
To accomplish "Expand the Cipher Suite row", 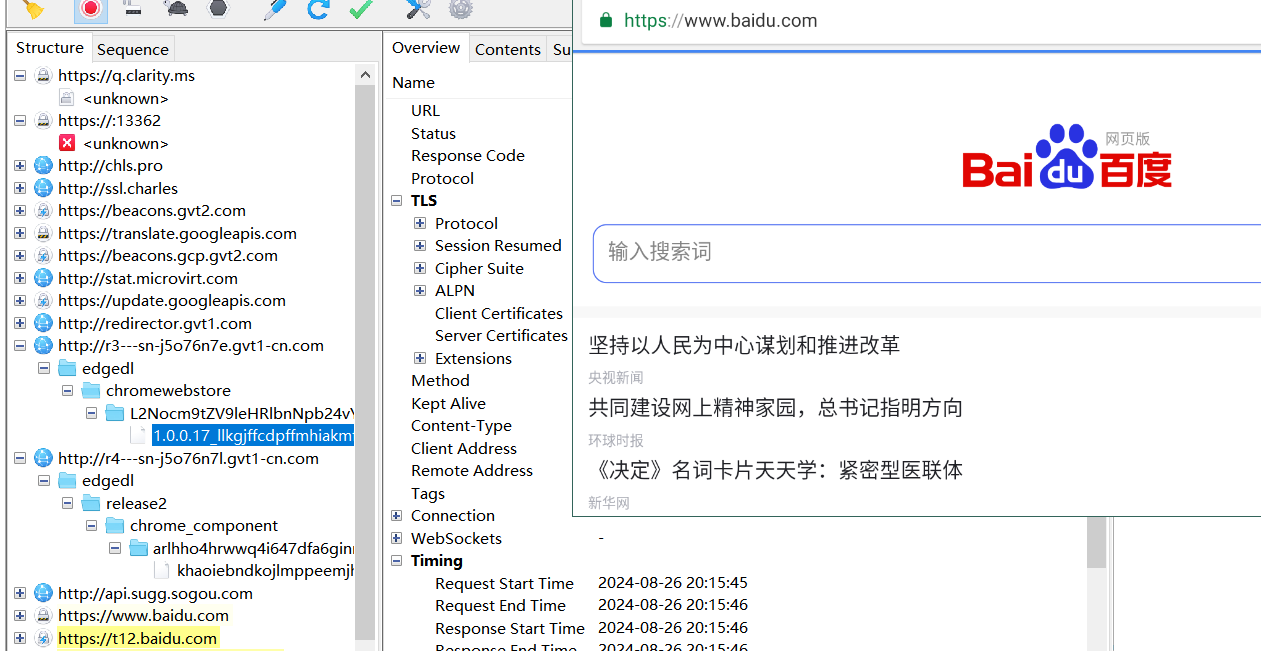I will coord(420,268).
